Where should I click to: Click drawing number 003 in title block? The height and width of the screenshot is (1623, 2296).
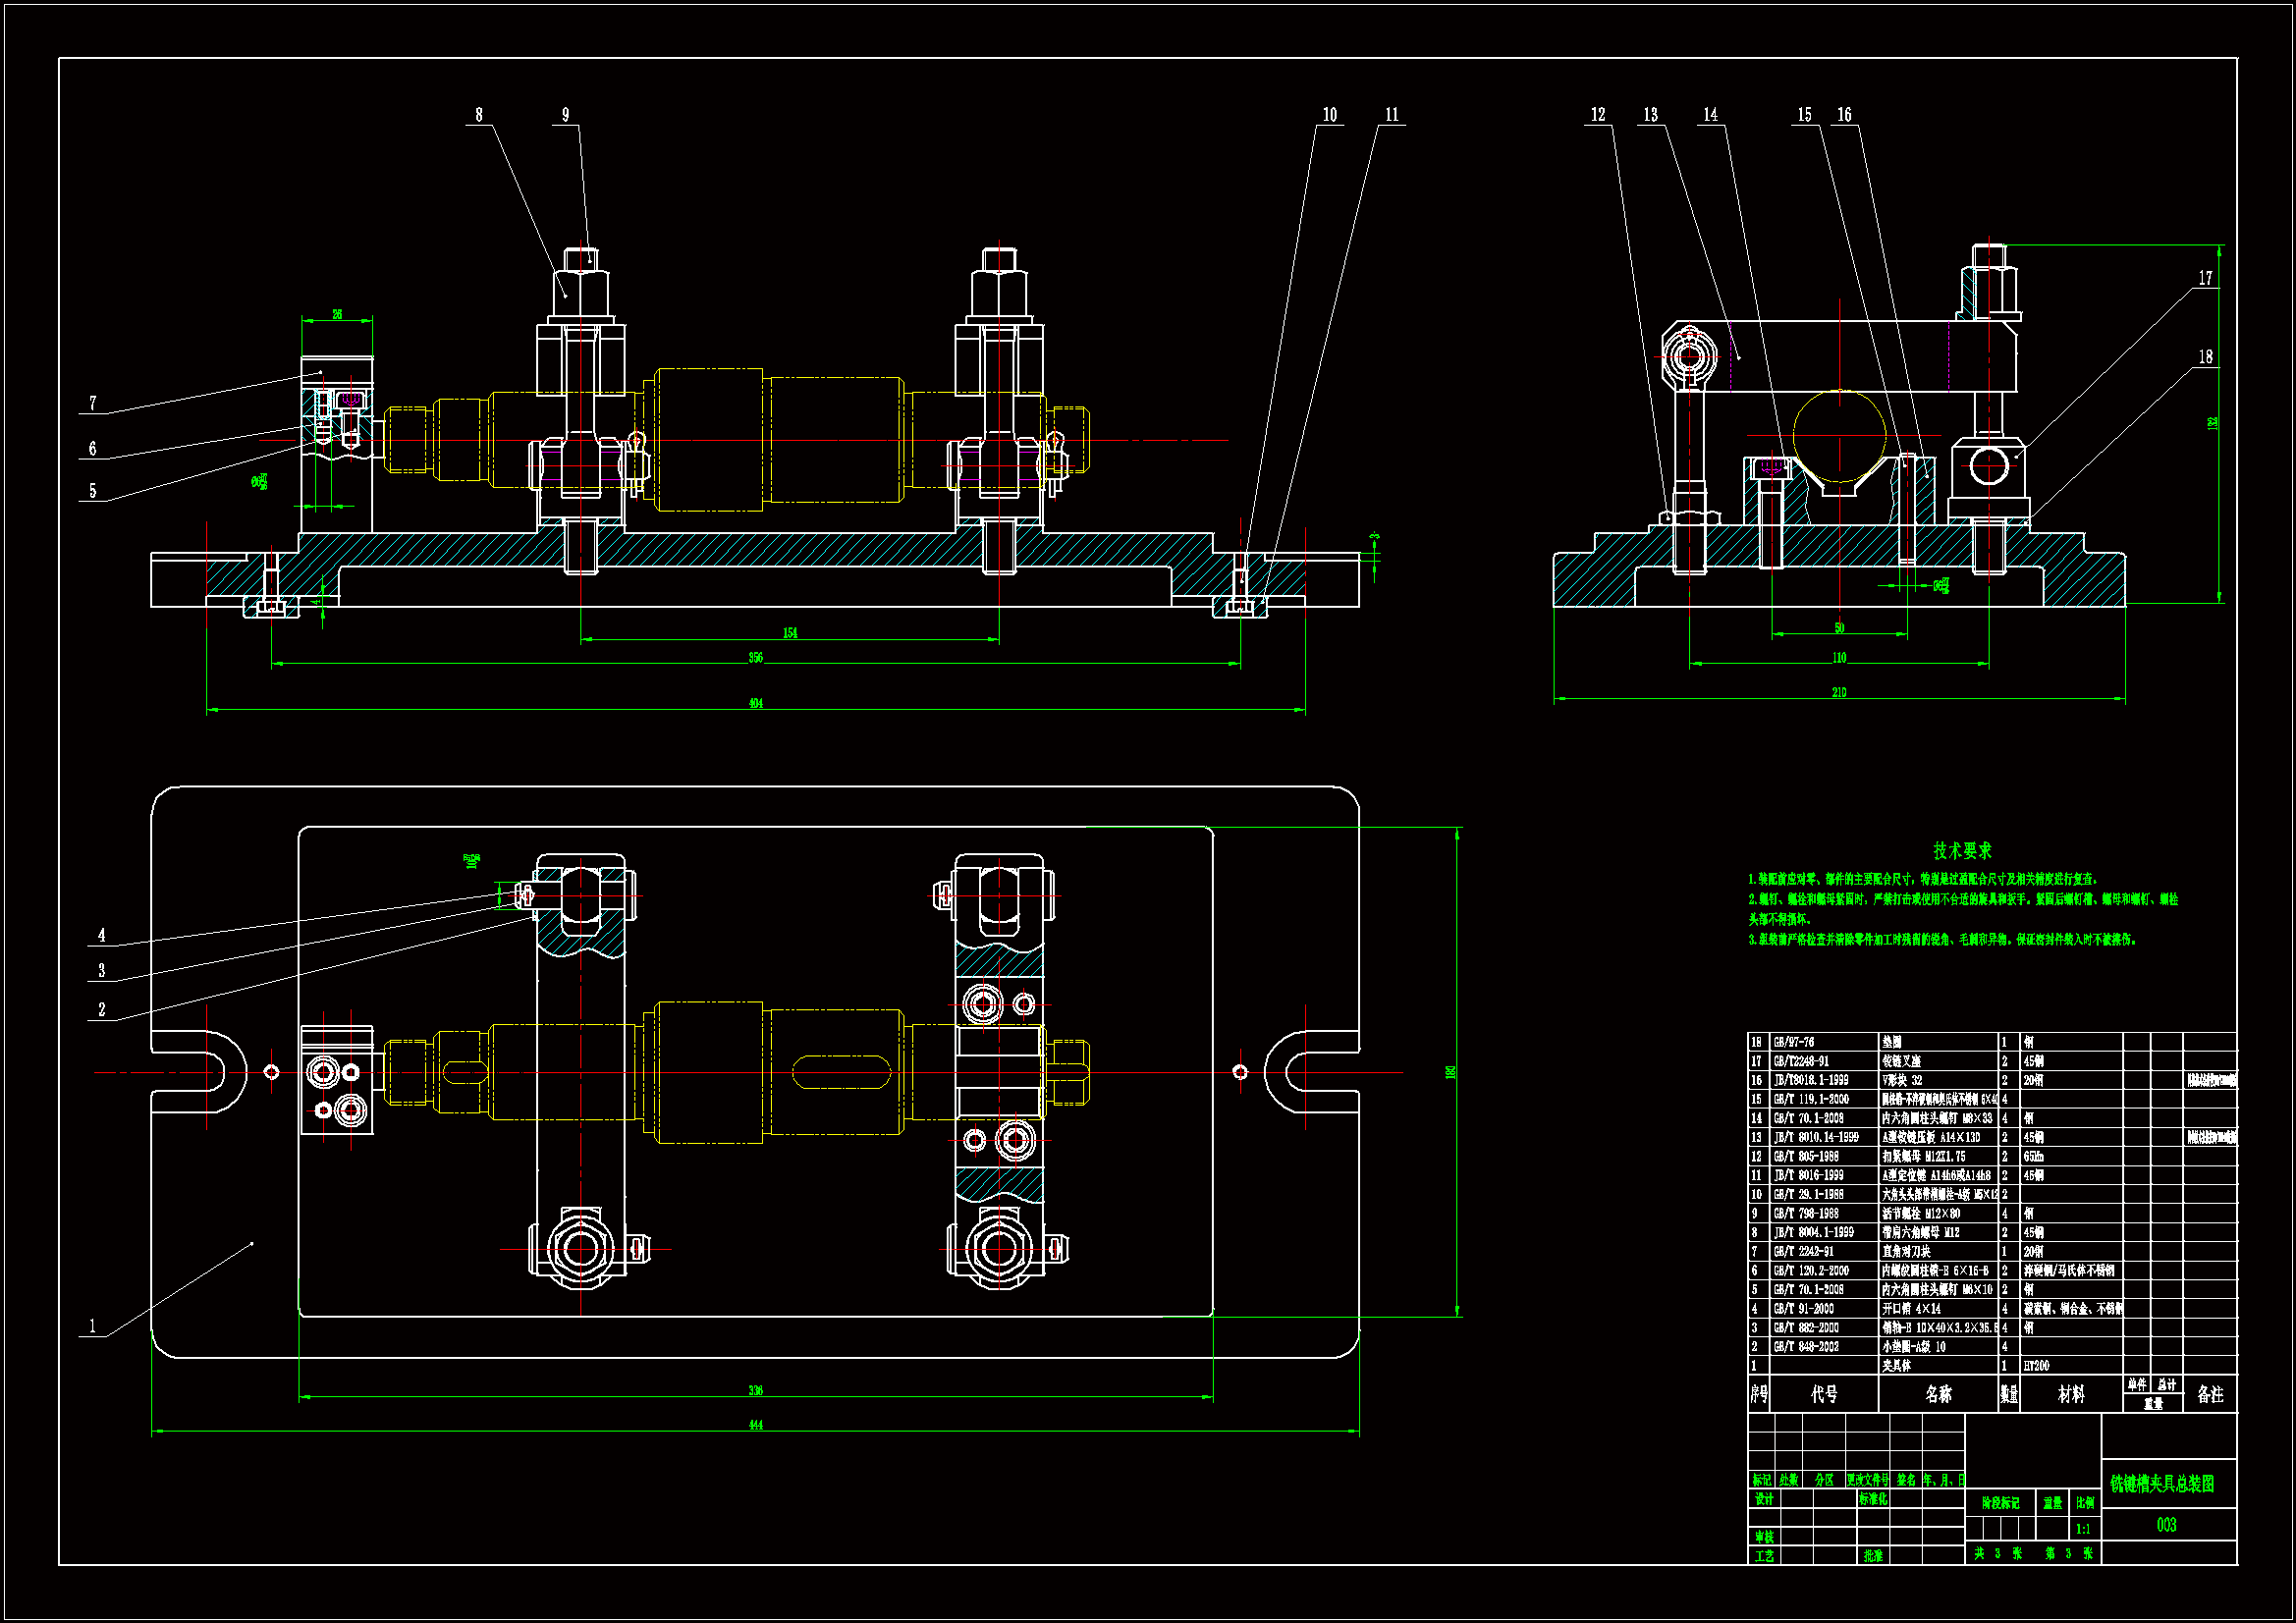coord(2166,1525)
